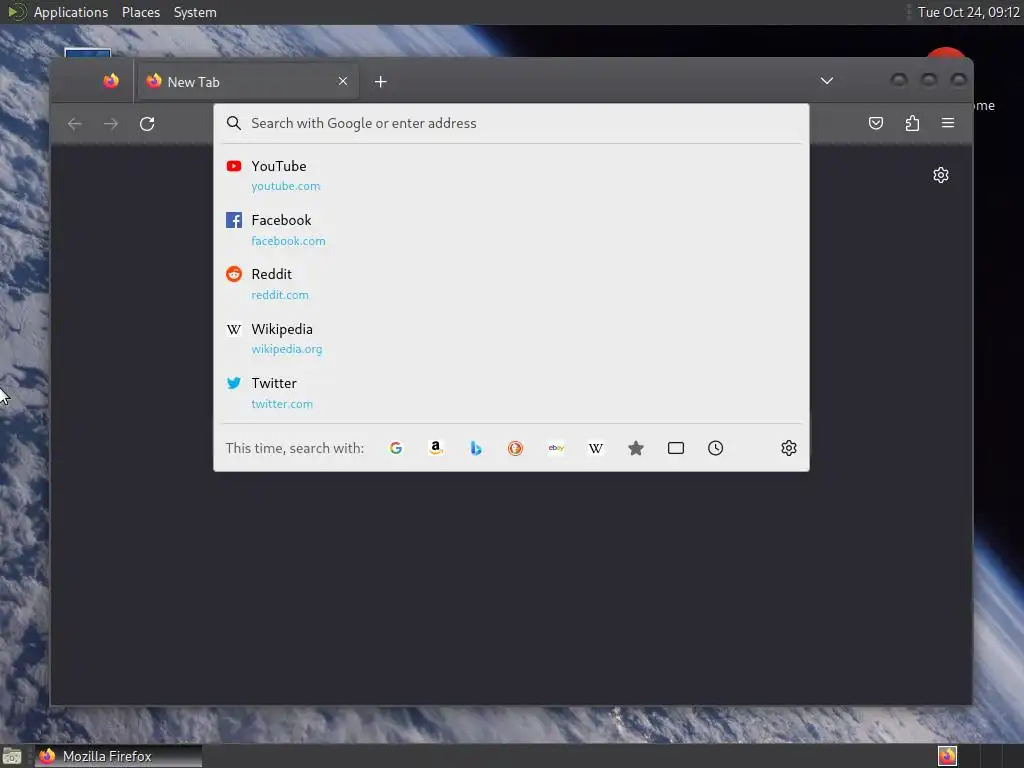The width and height of the screenshot is (1024, 768).
Task: Search open tabs with the tab icon
Action: tap(675, 448)
